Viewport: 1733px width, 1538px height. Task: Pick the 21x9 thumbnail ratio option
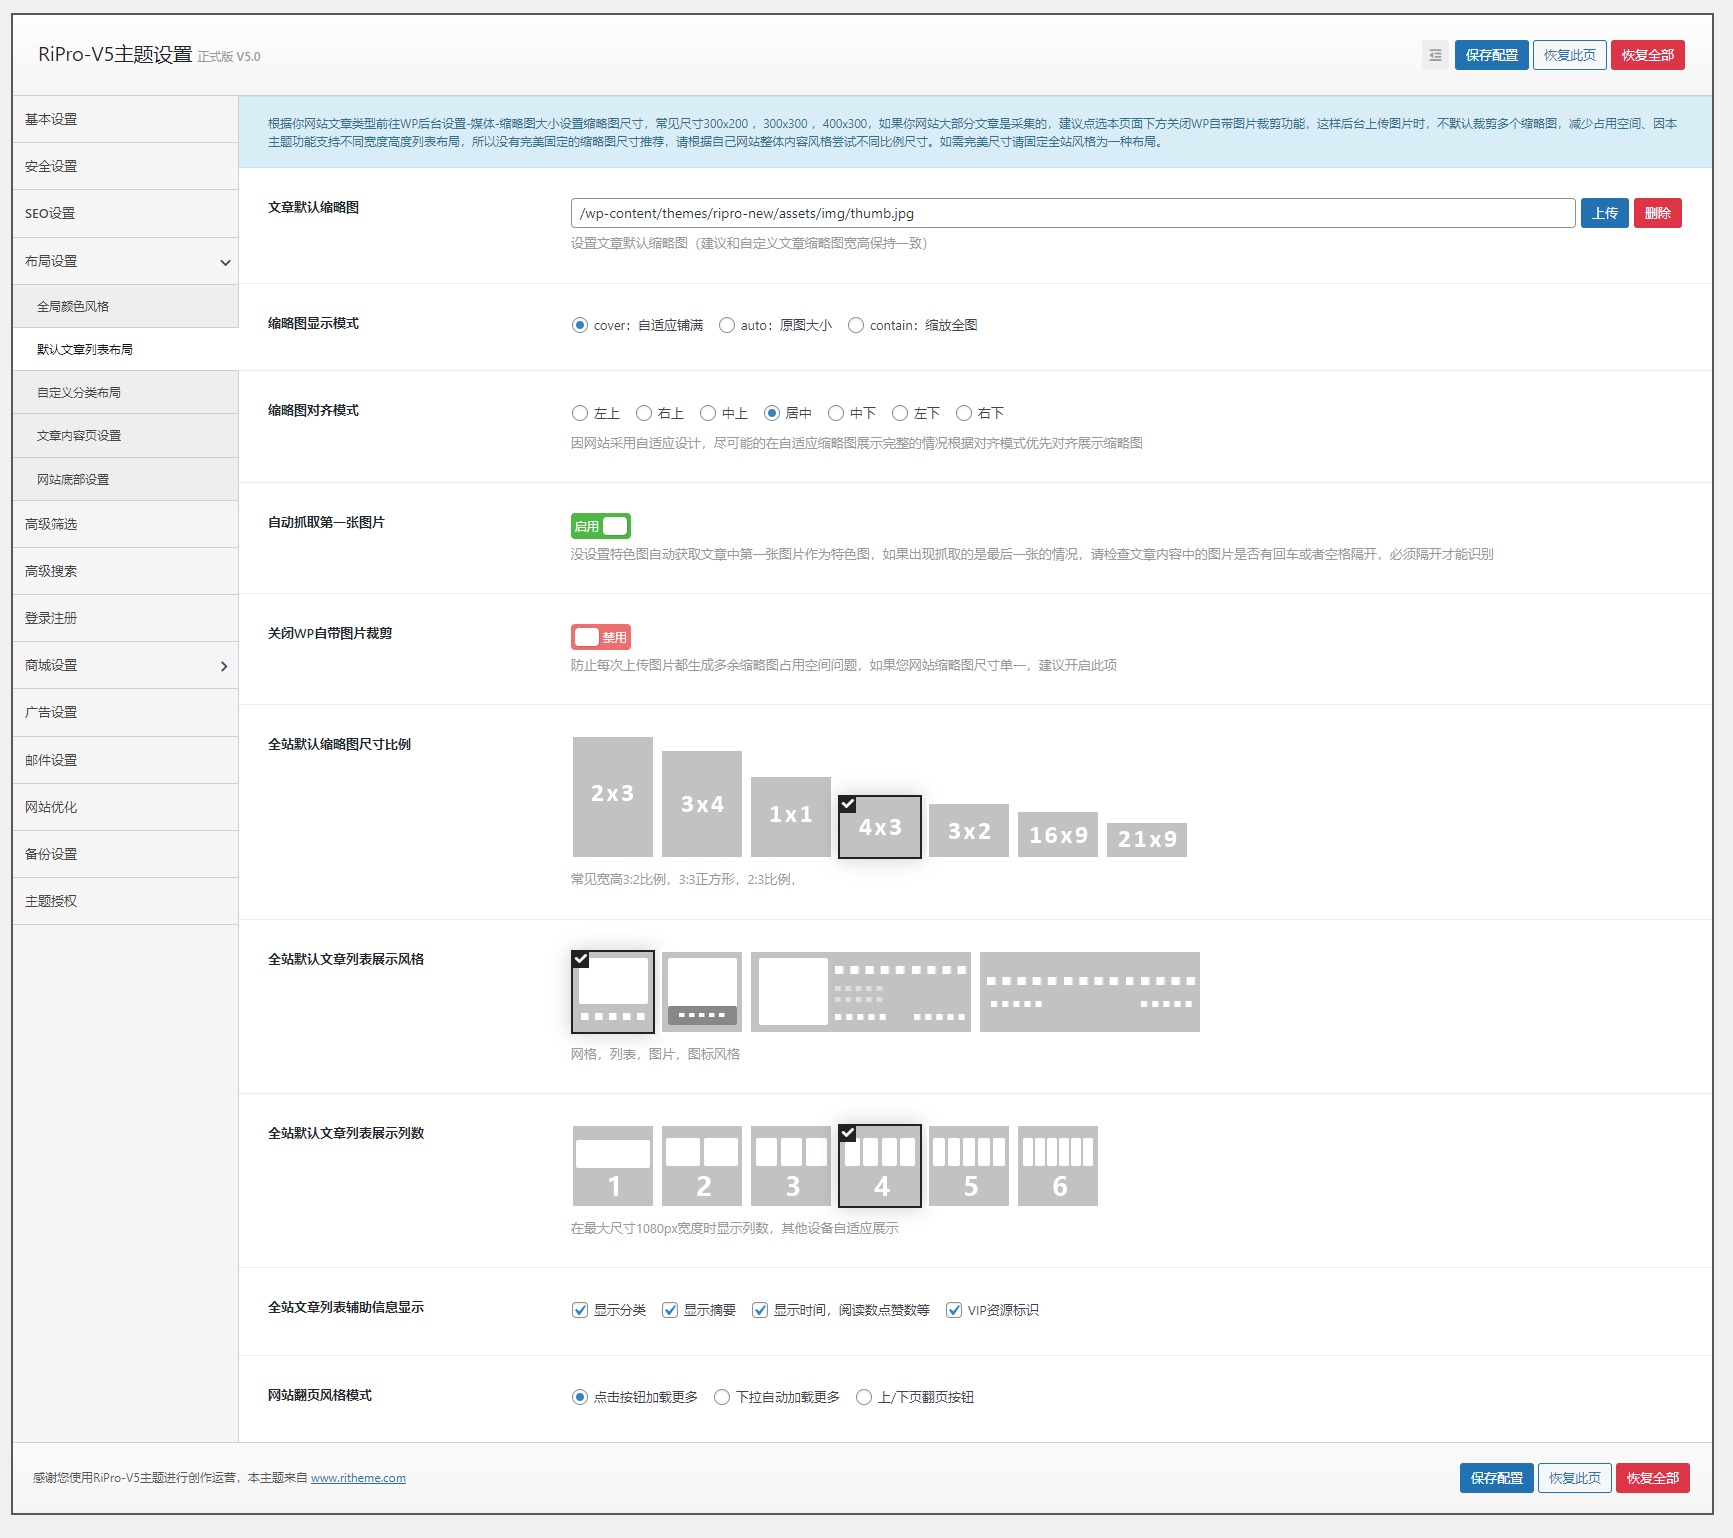tap(1146, 839)
